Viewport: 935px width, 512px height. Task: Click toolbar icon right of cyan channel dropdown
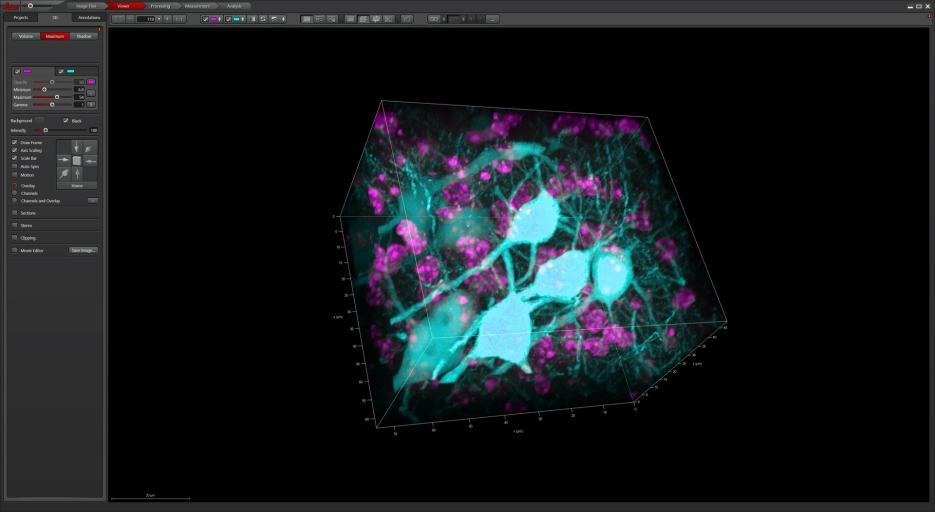252,19
